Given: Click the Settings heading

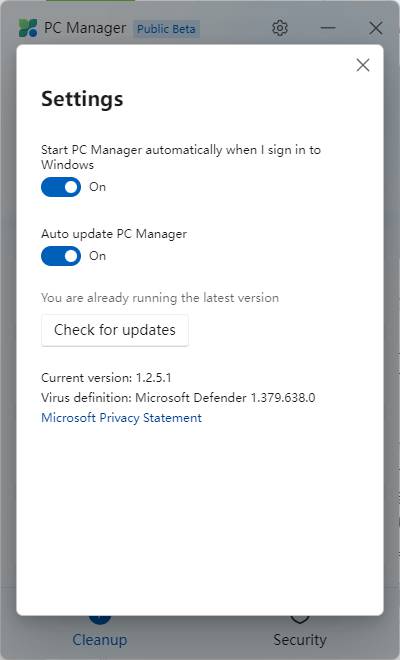Looking at the screenshot, I should click(82, 99).
